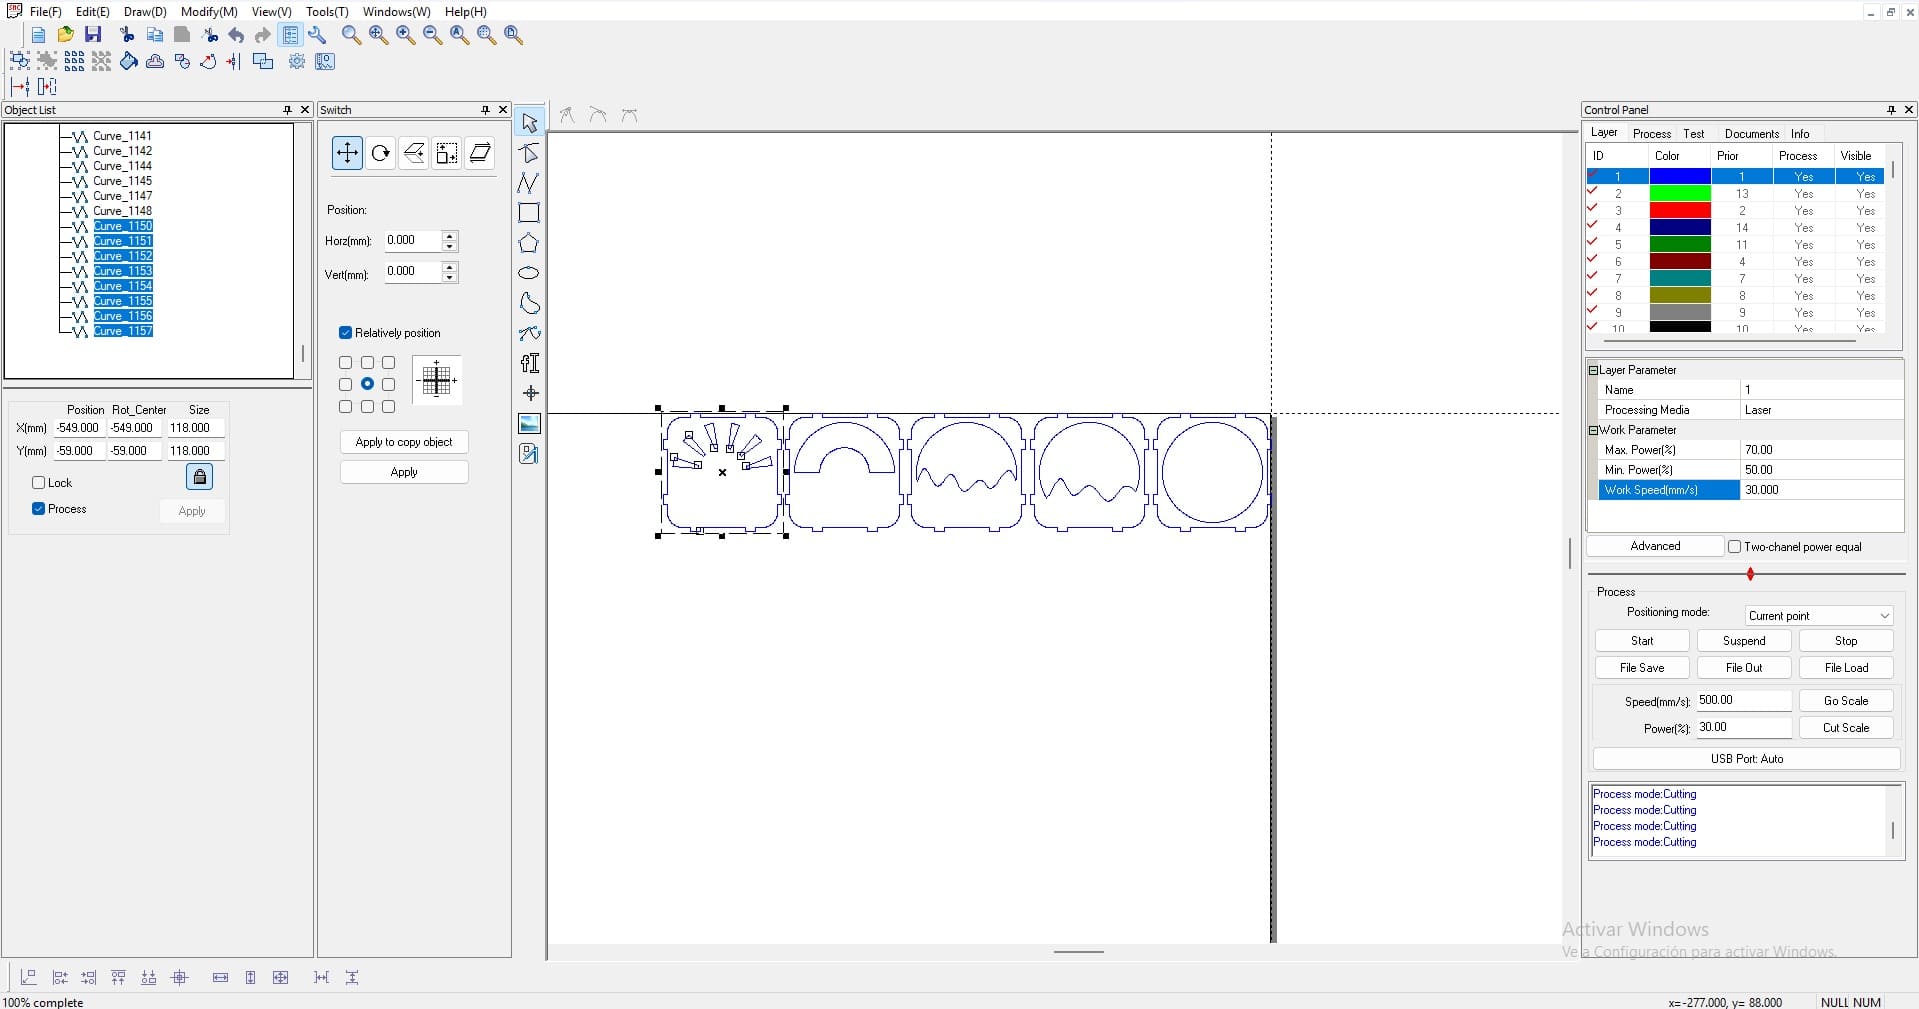Click the green color swatch of layer 2
The height and width of the screenshot is (1009, 1919).
(x=1680, y=193)
